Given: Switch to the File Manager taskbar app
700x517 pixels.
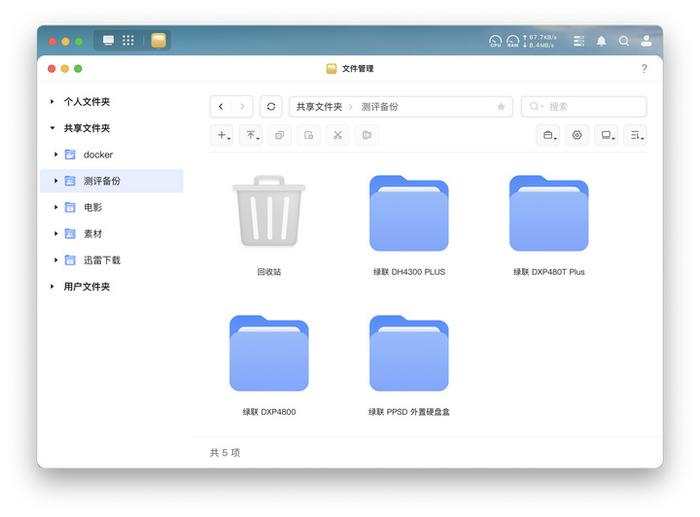Looking at the screenshot, I should tap(158, 41).
